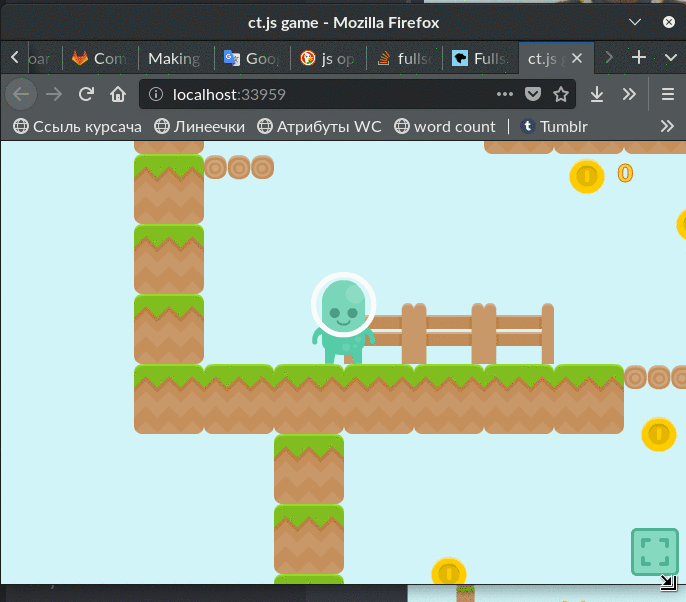Click the coin counter icon
Image resolution: width=686 pixels, height=602 pixels.
(x=587, y=176)
